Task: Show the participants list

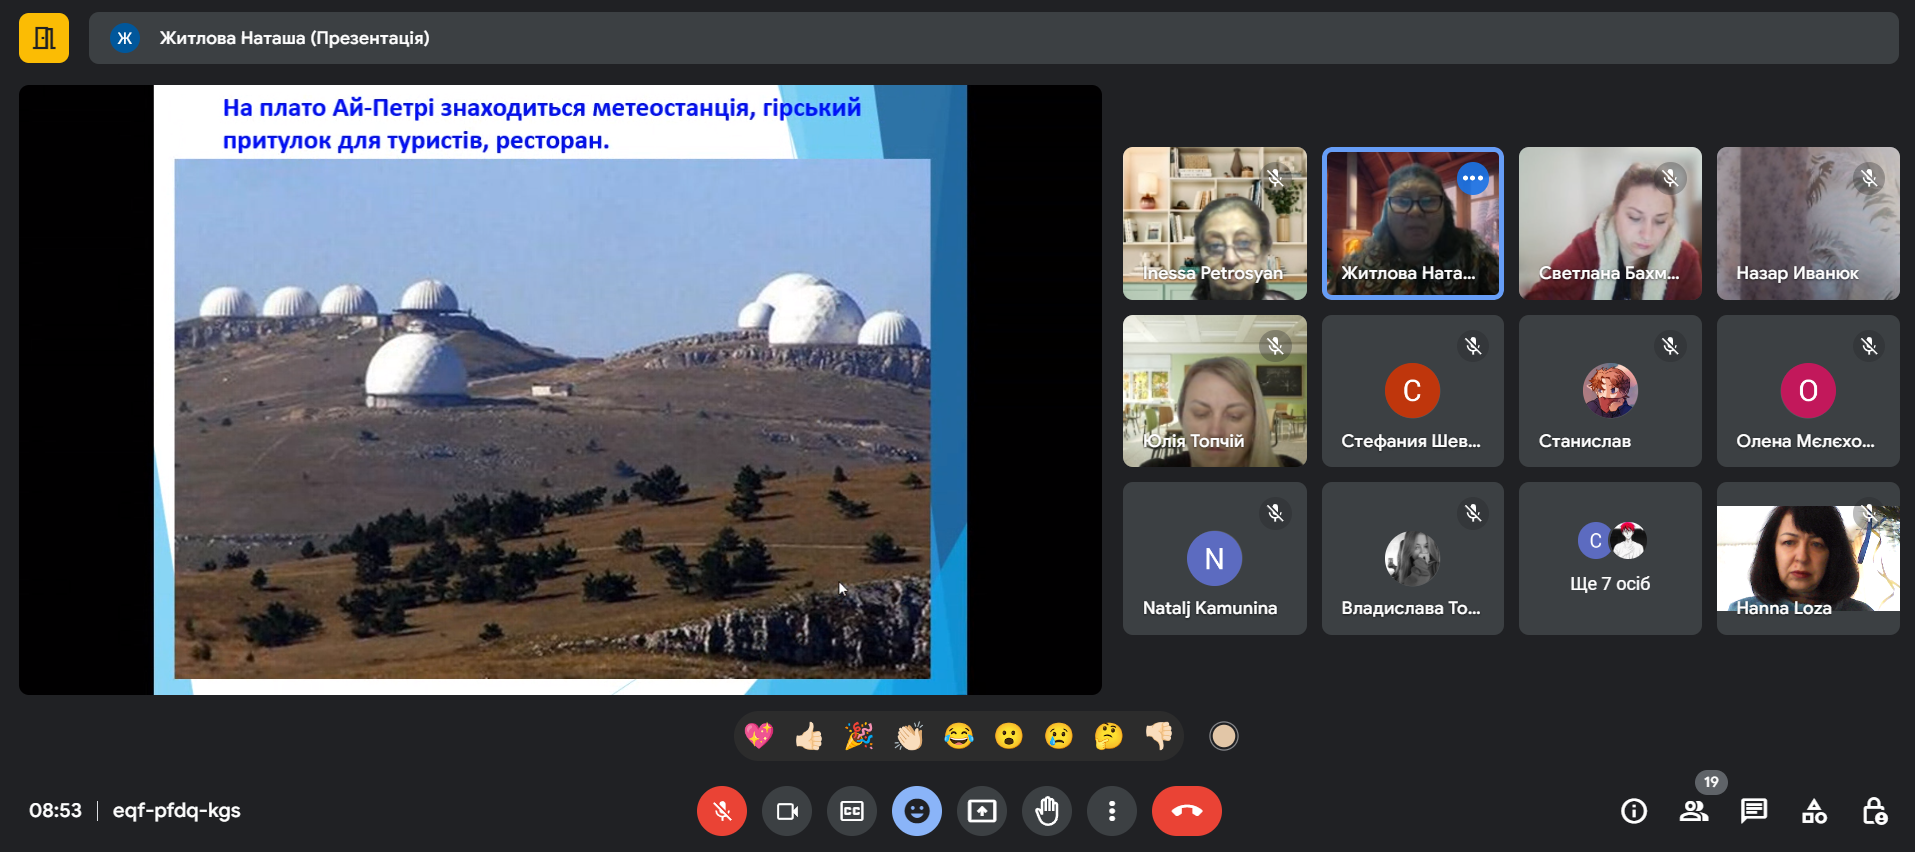Action: click(1694, 811)
